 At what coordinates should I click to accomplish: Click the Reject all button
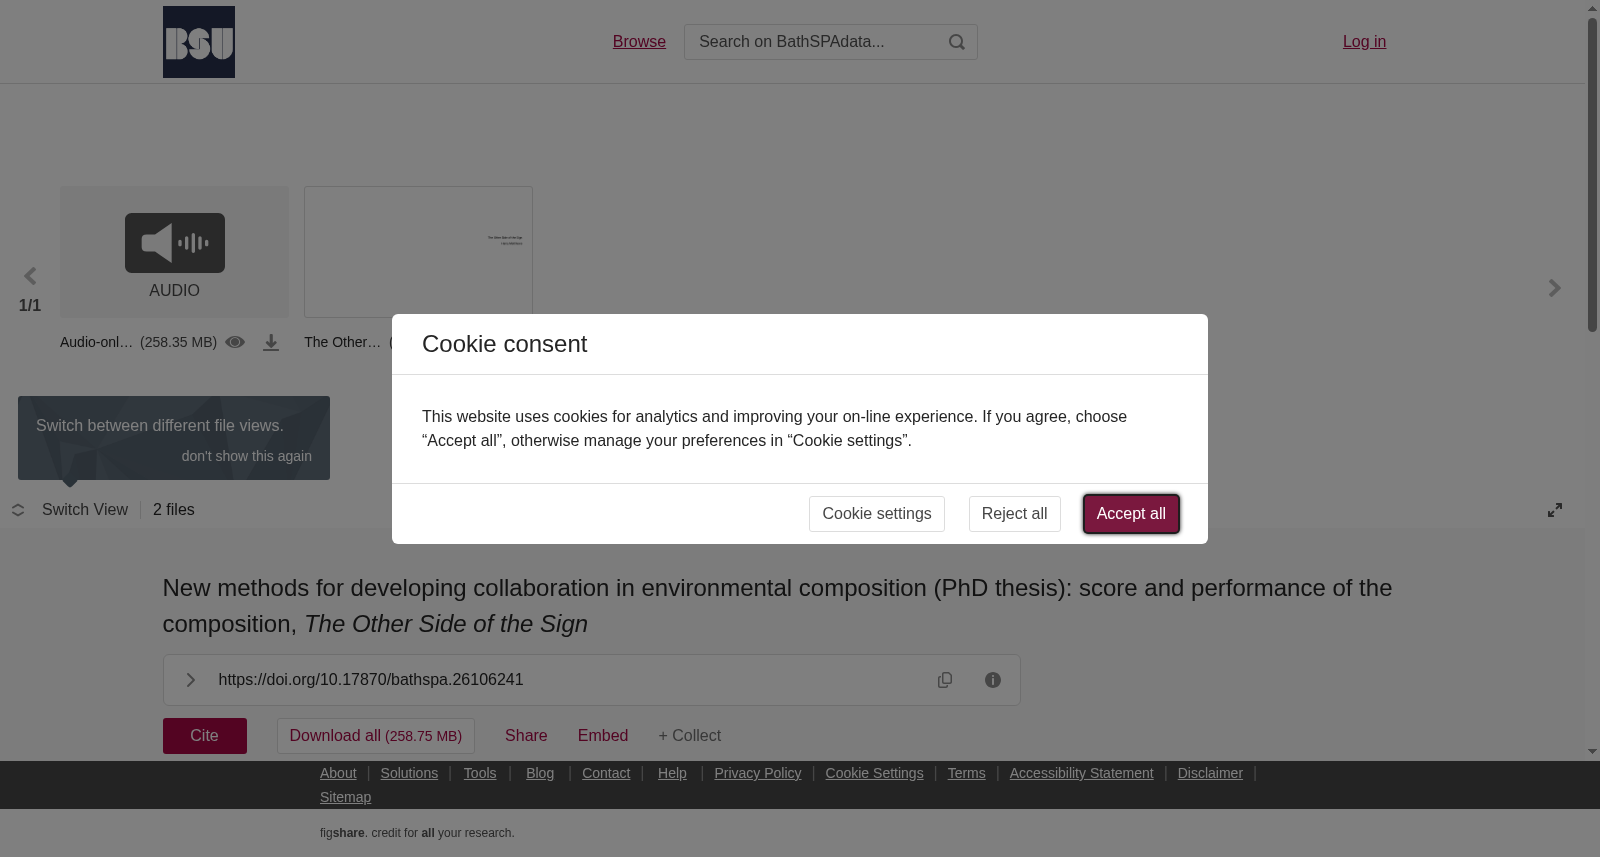pos(1014,514)
